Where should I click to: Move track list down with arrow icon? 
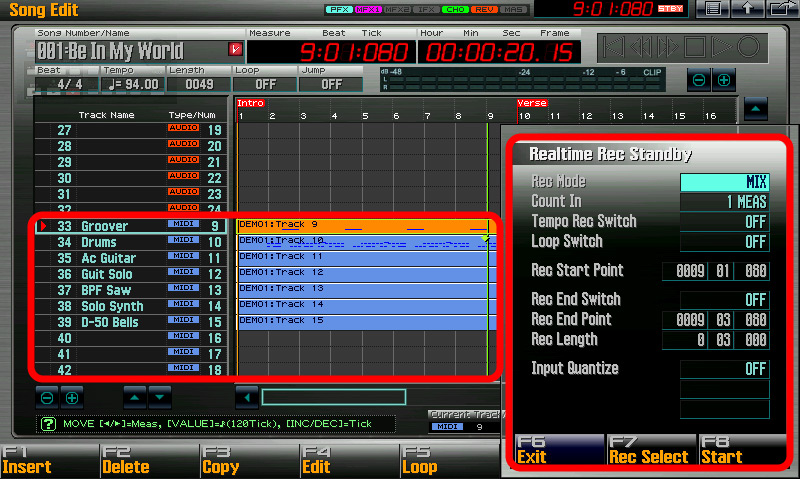pos(160,398)
